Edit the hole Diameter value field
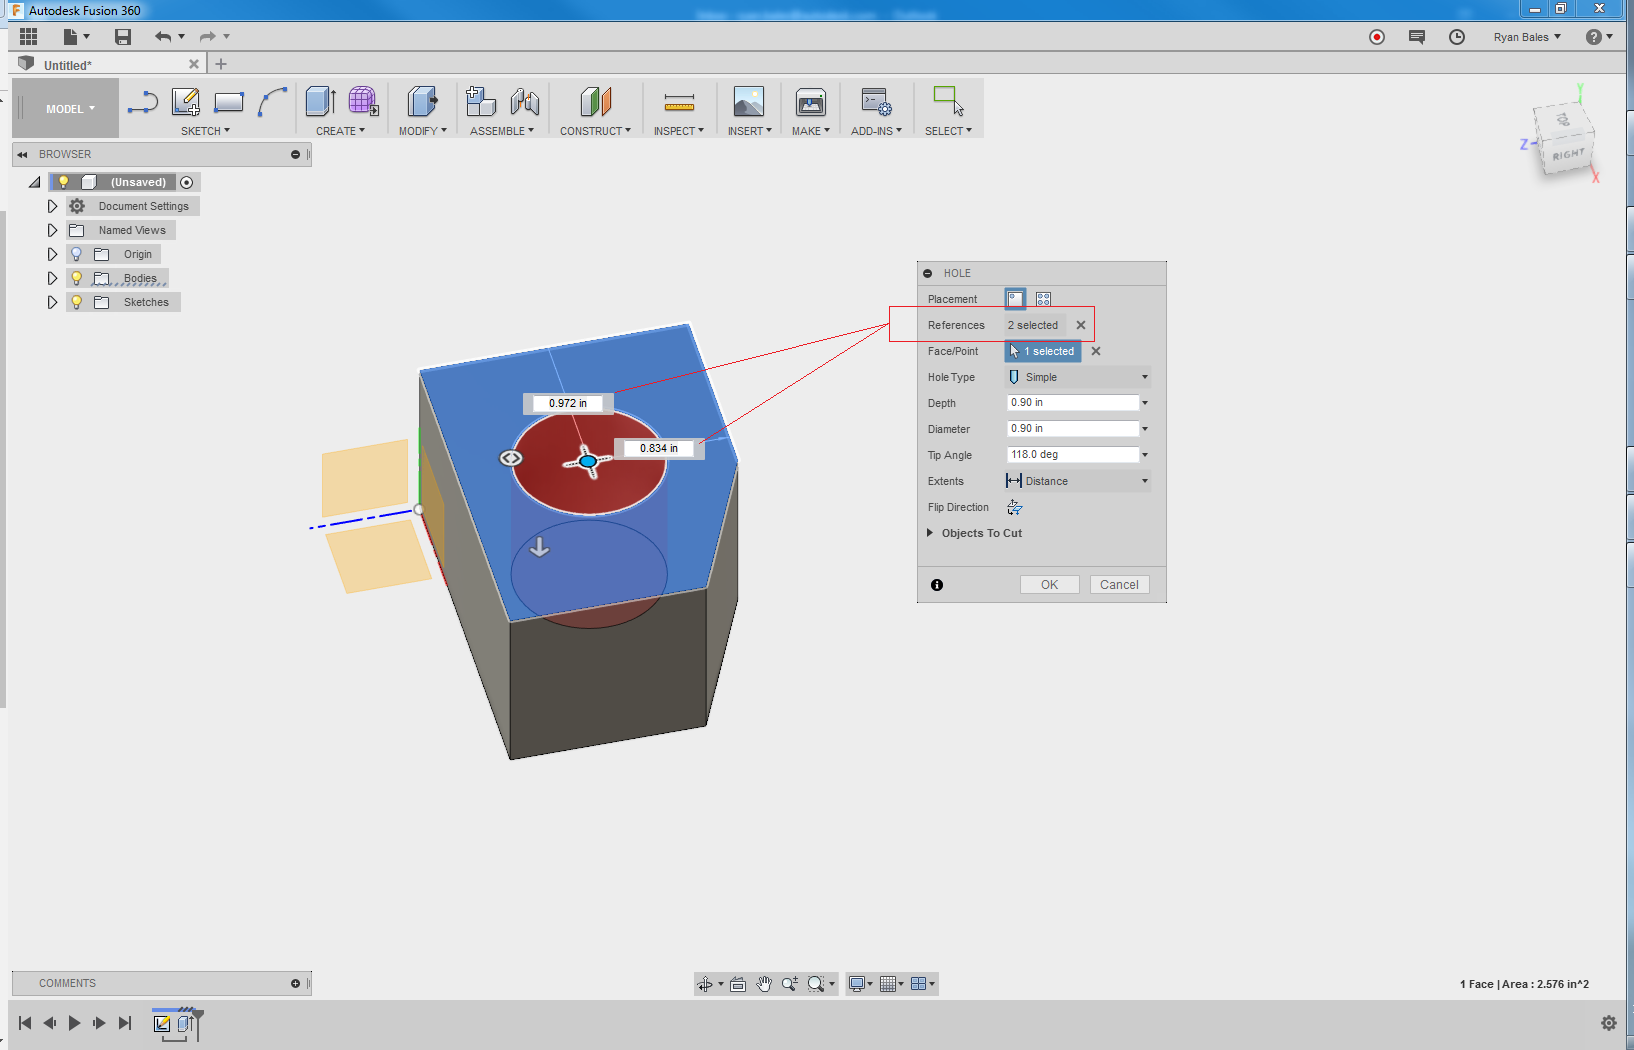The image size is (1634, 1050). point(1070,428)
